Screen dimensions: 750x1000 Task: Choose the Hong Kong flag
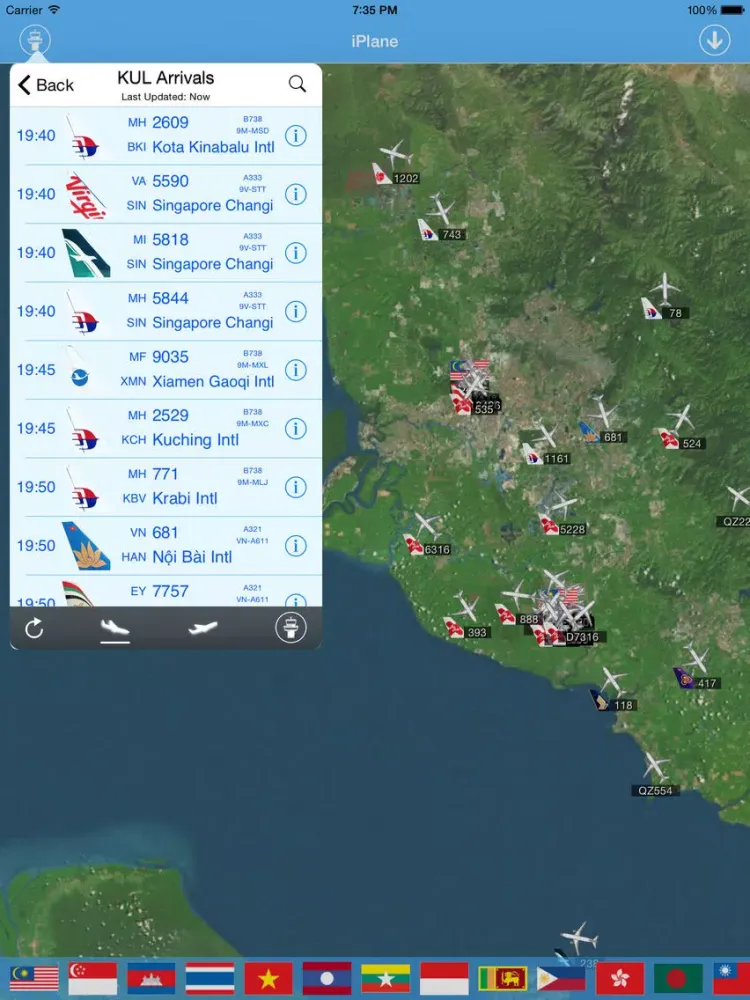621,978
